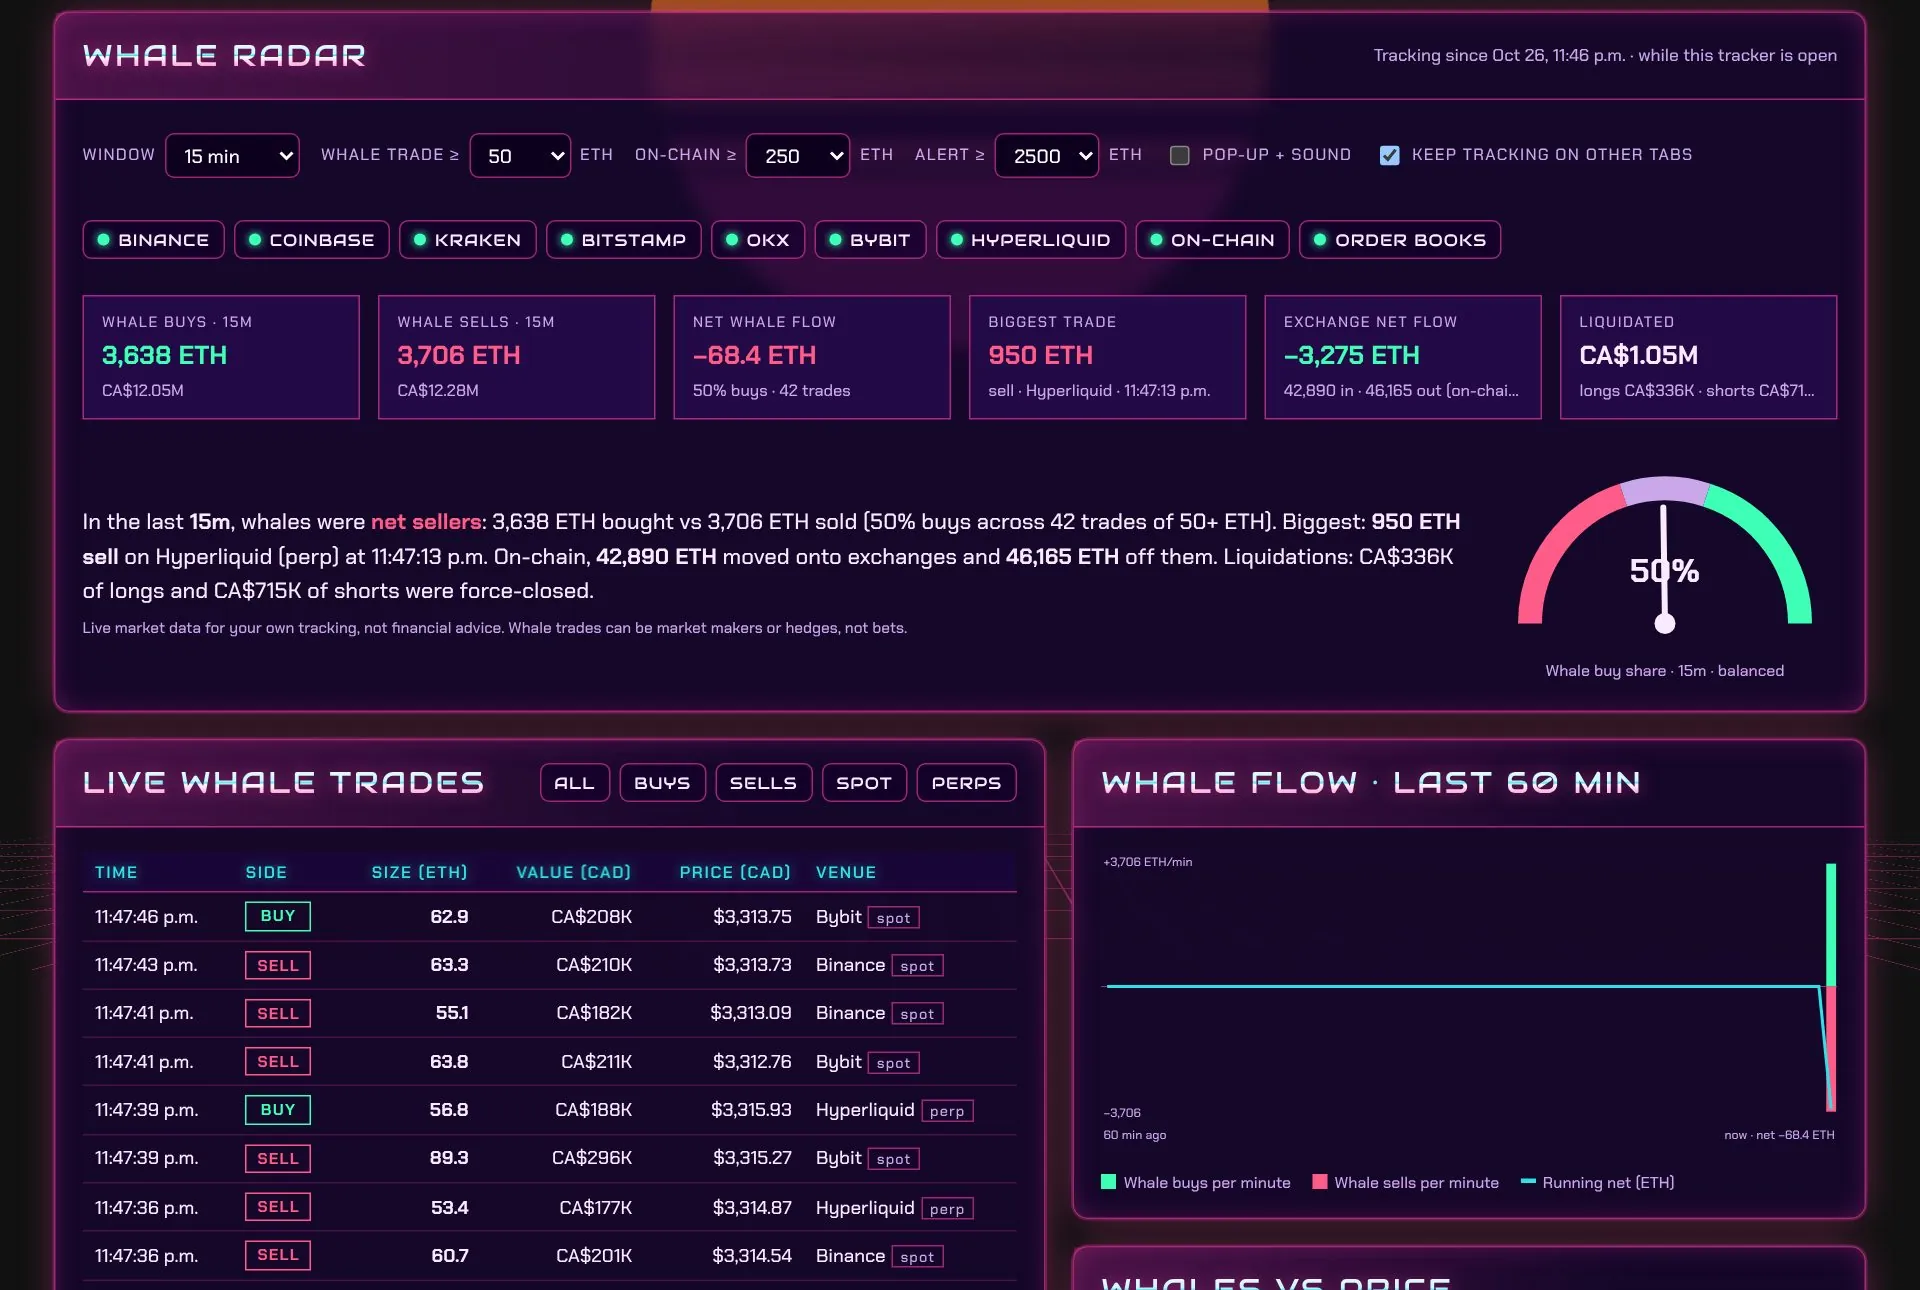The image size is (1920, 1290).
Task: Click the whale buy share gauge
Action: [1665, 555]
